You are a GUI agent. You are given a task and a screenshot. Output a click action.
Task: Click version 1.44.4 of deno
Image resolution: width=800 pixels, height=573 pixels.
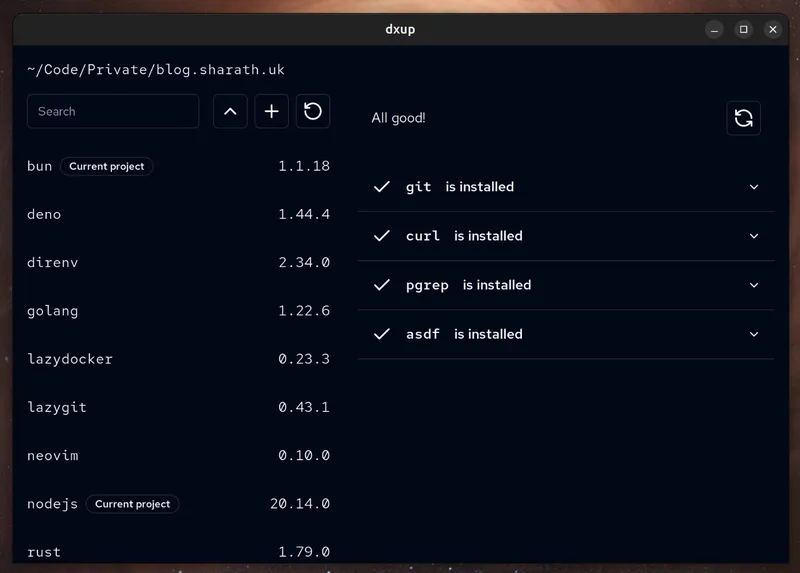pos(304,214)
